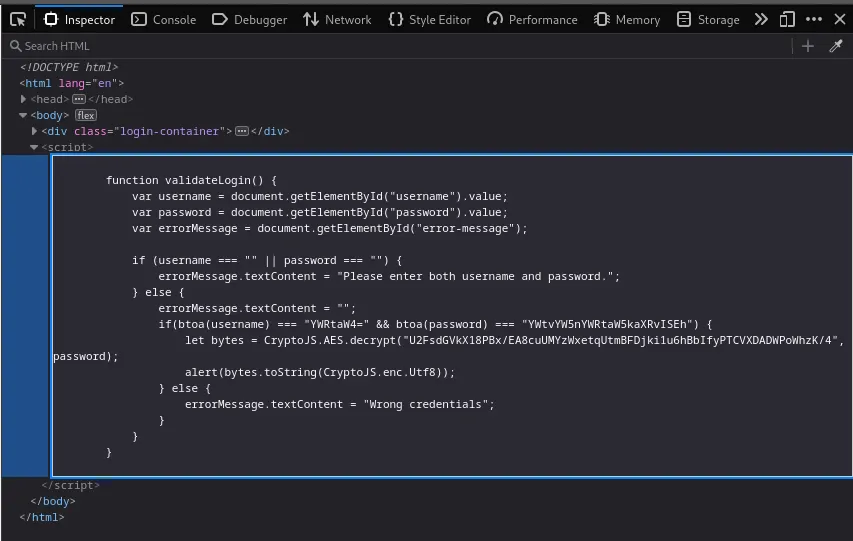This screenshot has width=853, height=541.
Task: Expand the login-container div arrow
Action: coord(34,131)
